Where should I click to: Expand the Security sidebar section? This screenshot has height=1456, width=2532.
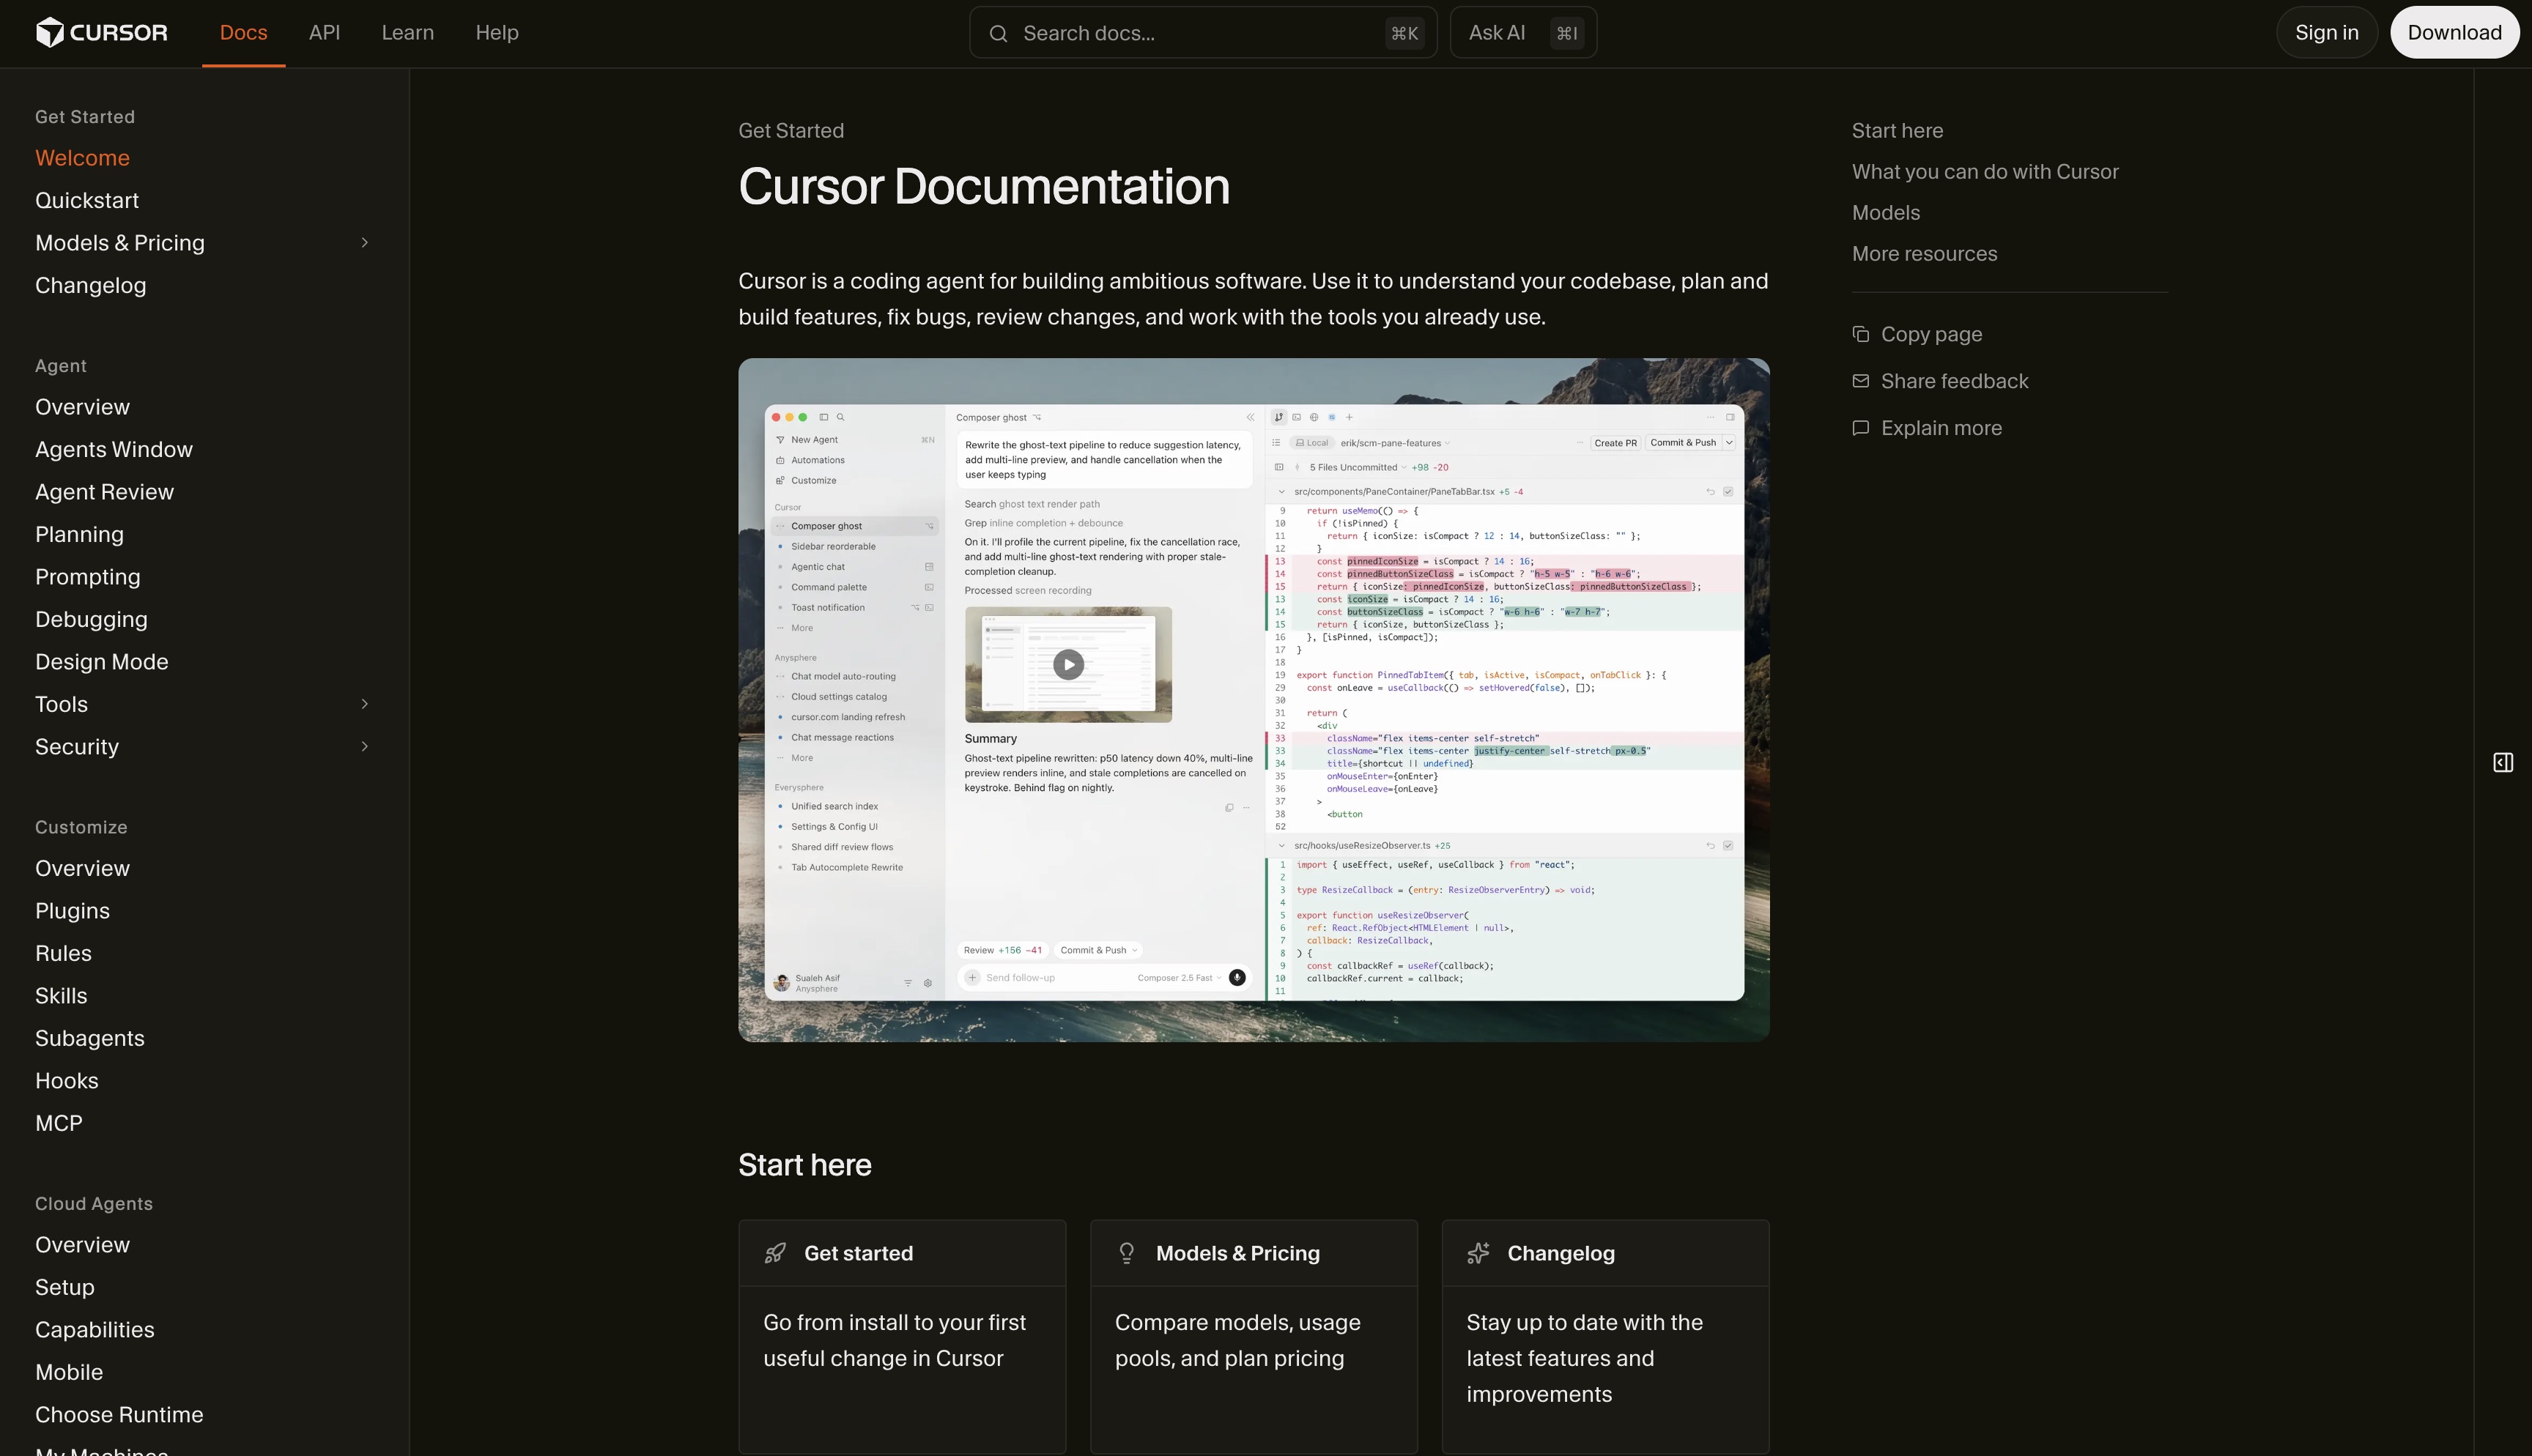(365, 747)
